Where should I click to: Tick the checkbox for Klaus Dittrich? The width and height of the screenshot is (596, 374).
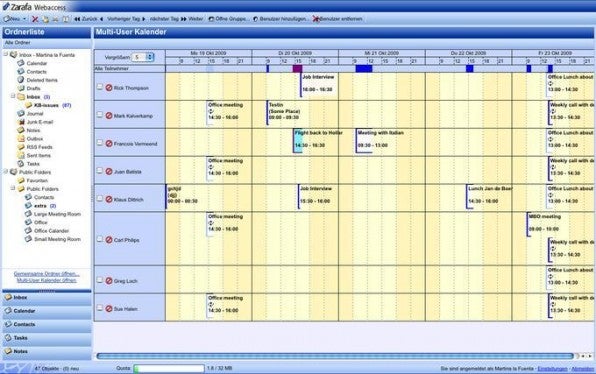pos(100,198)
